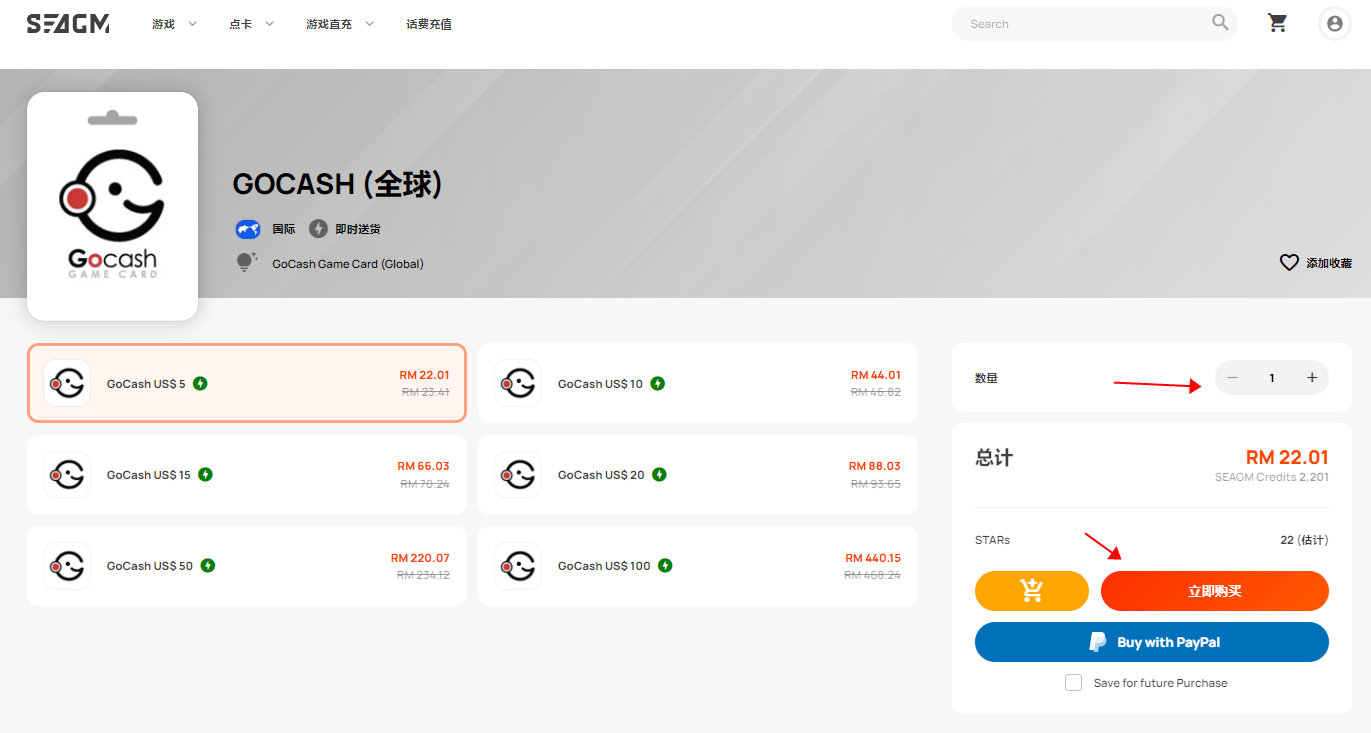Click the globe International region icon
This screenshot has height=733, width=1371.
248,229
